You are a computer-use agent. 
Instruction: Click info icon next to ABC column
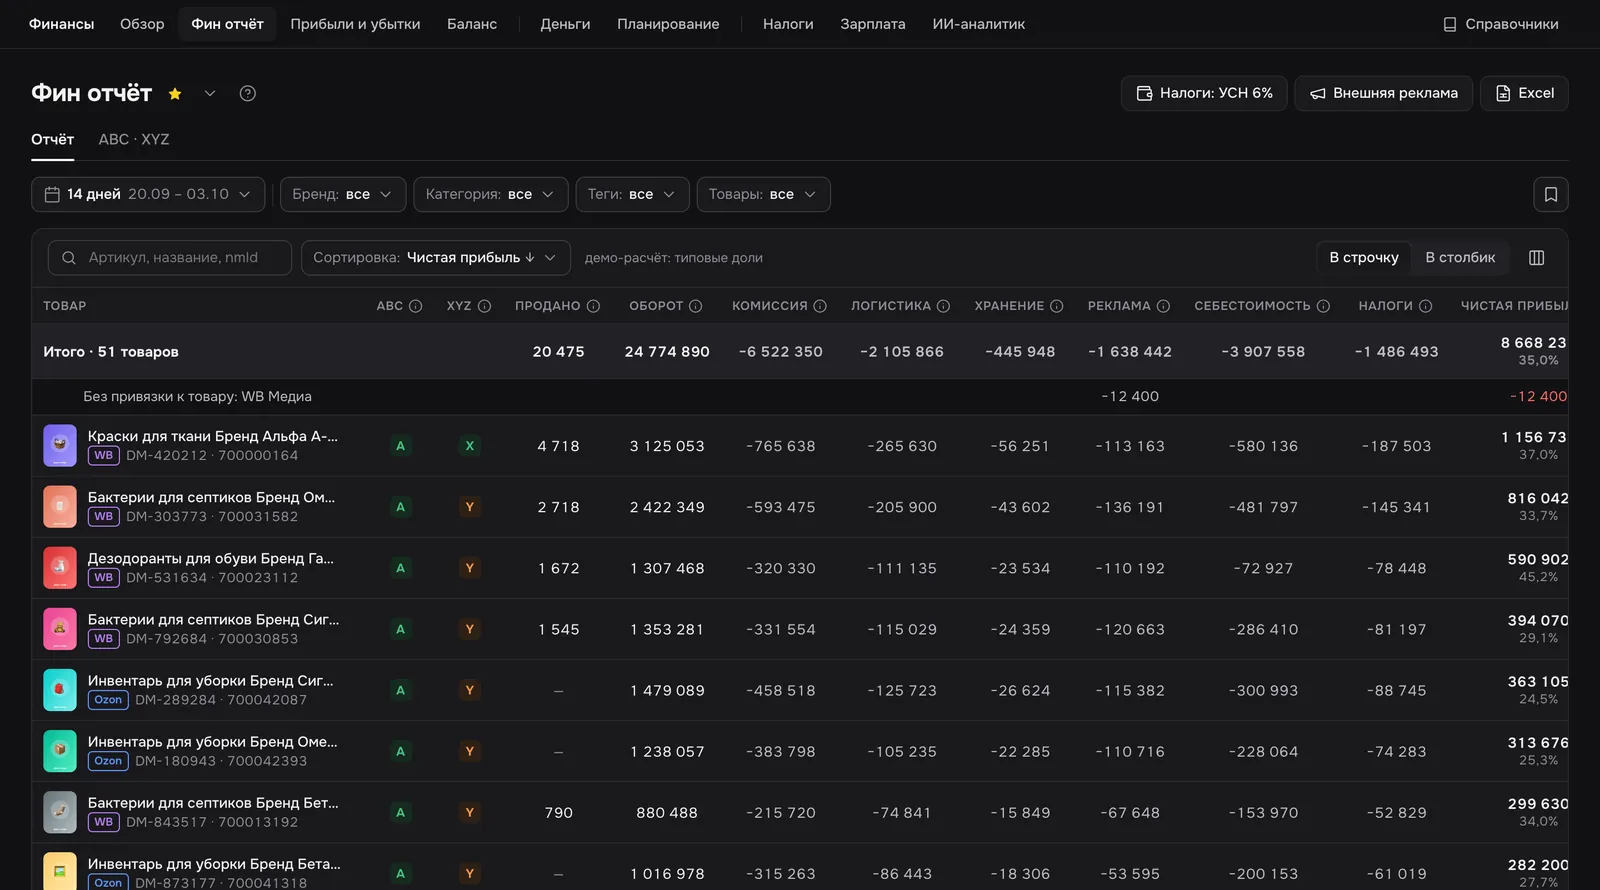416,306
